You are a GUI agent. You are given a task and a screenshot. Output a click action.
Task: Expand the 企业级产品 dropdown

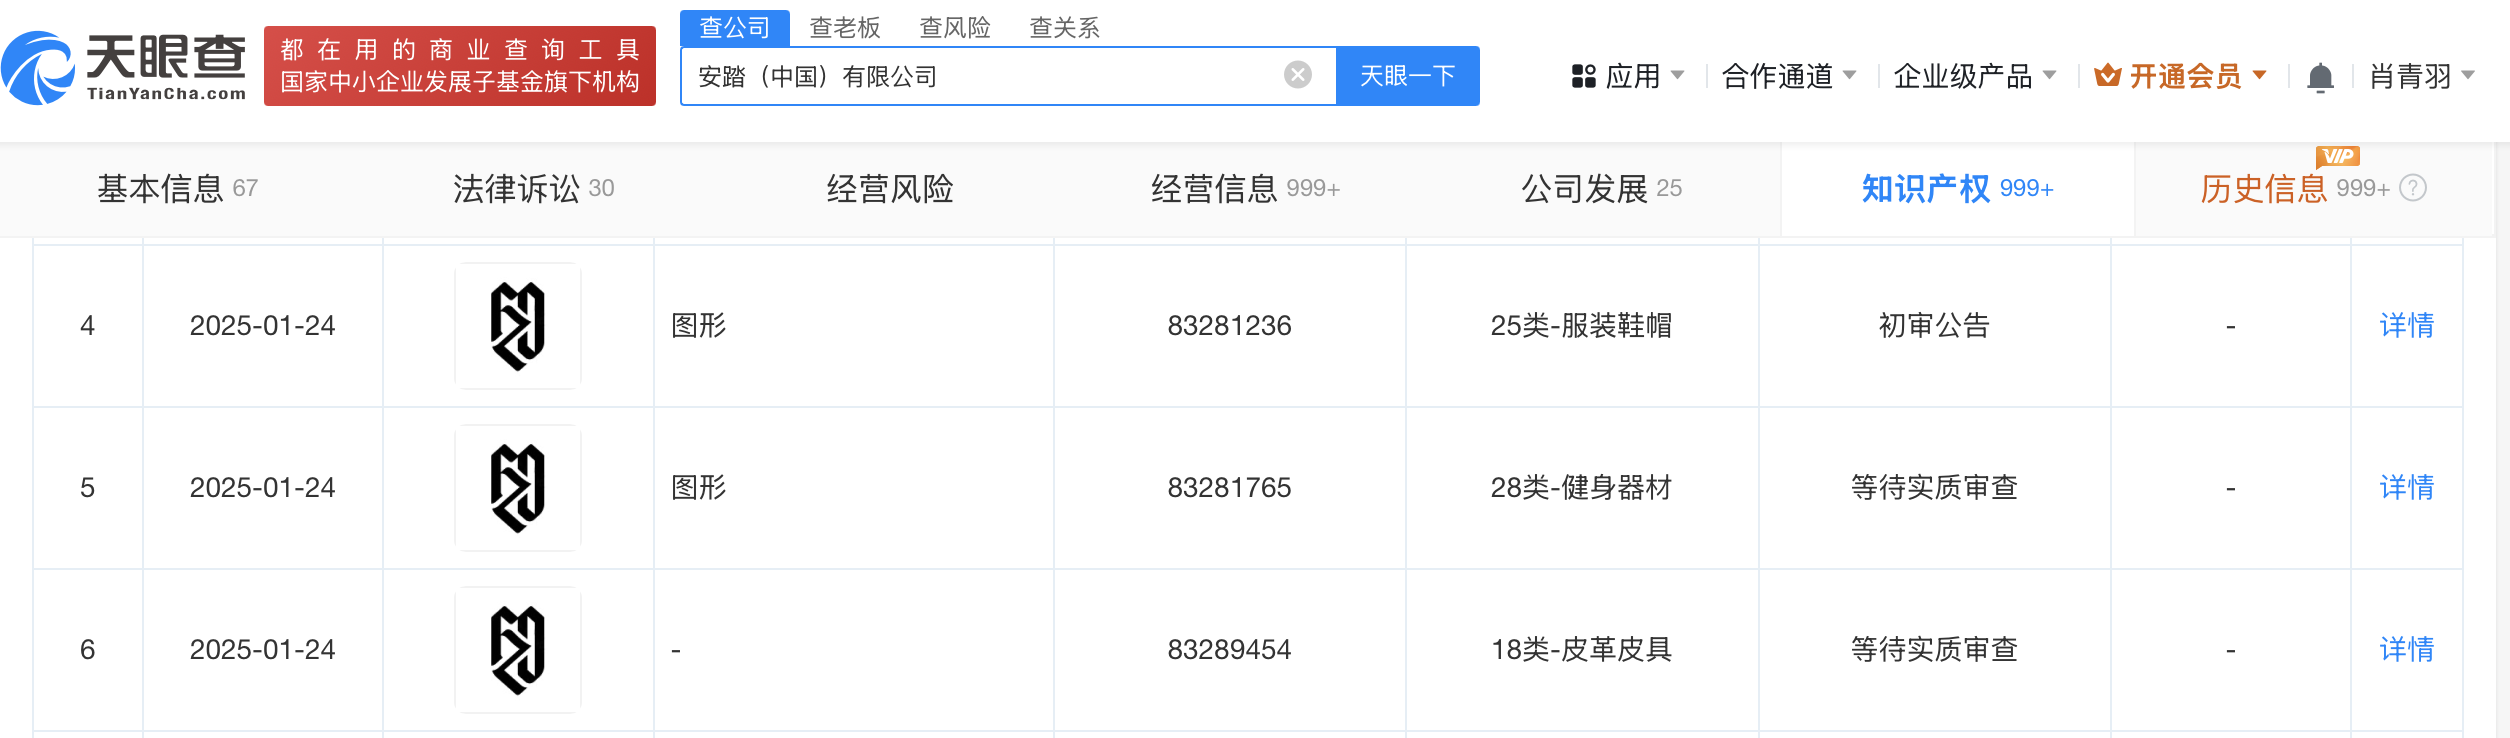[x=1974, y=76]
